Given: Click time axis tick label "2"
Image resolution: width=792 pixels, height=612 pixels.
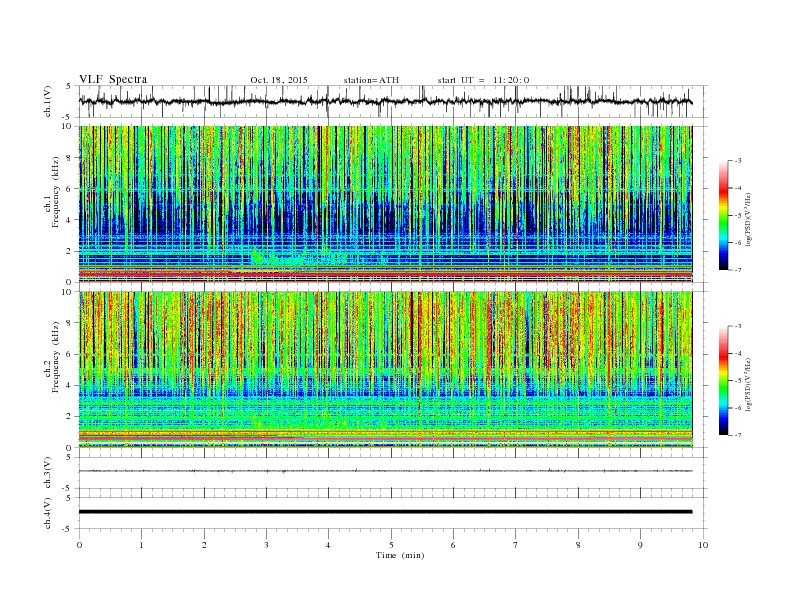Looking at the screenshot, I should pos(204,545).
